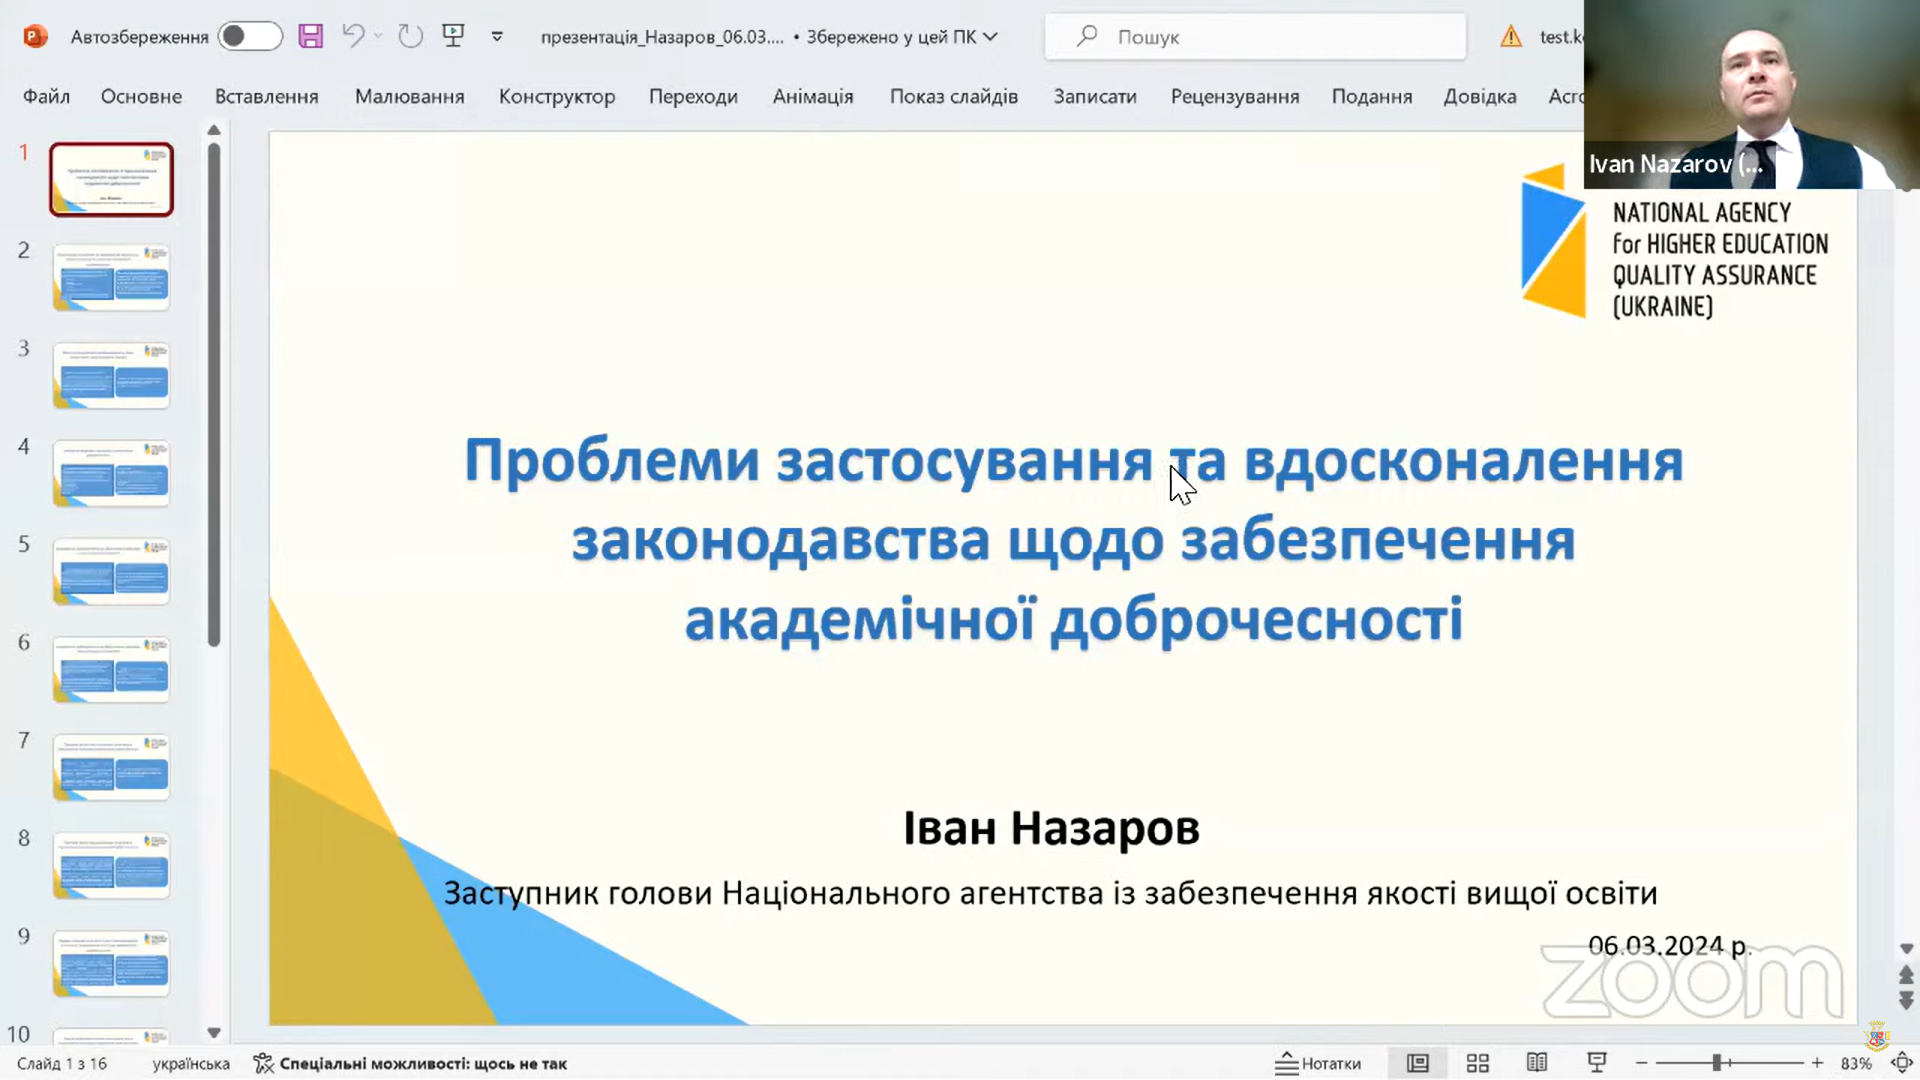Switch to Slide Sorter view icon
This screenshot has width=1920, height=1080.
pos(1477,1063)
